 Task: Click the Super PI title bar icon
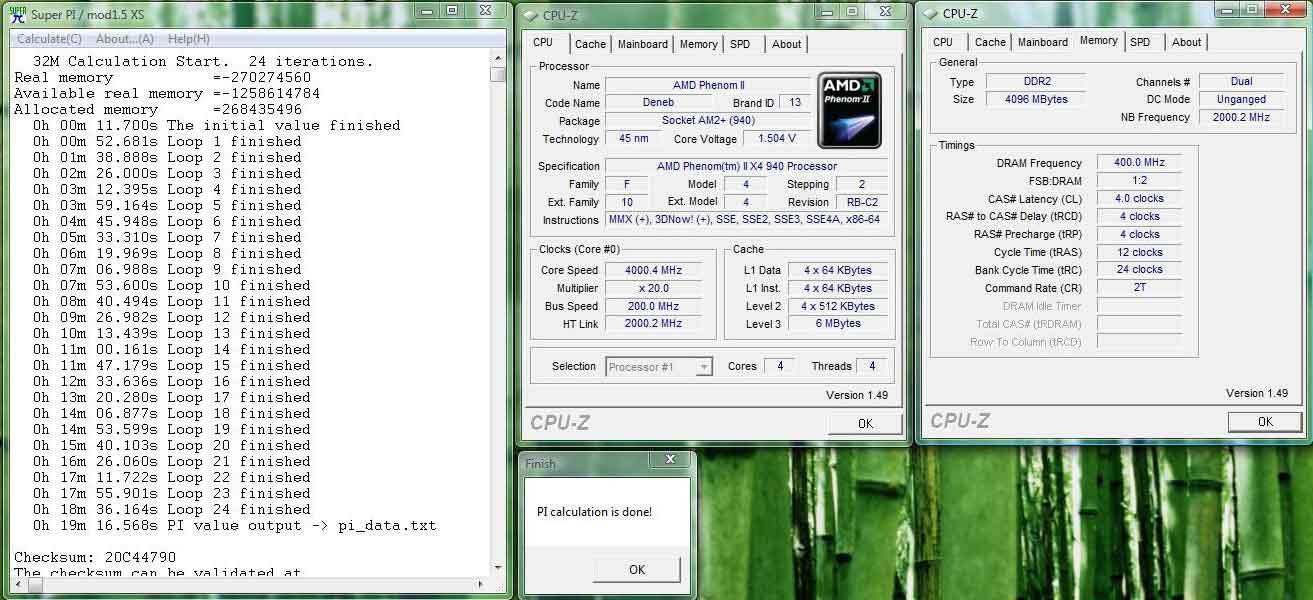(x=17, y=14)
